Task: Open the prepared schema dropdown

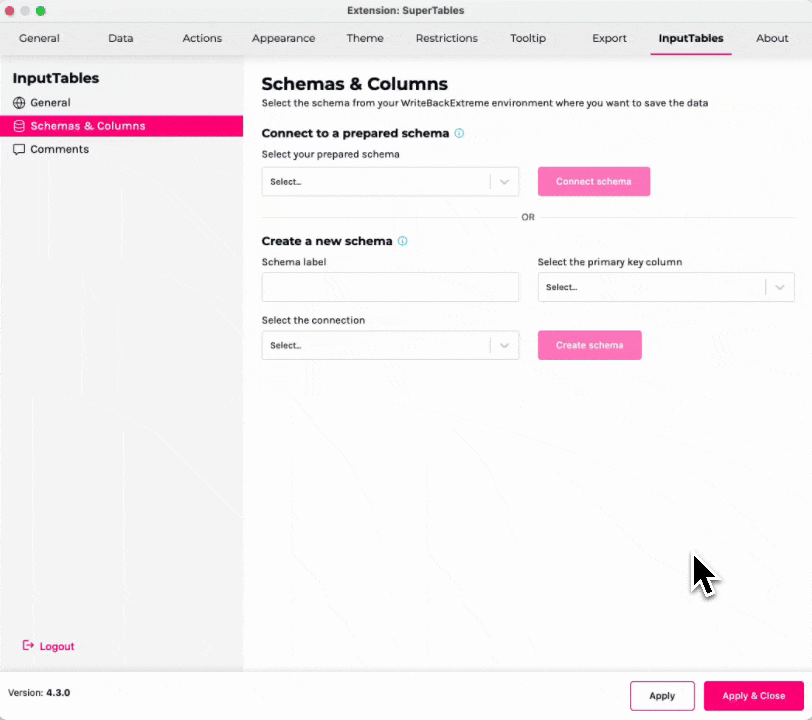Action: point(390,182)
